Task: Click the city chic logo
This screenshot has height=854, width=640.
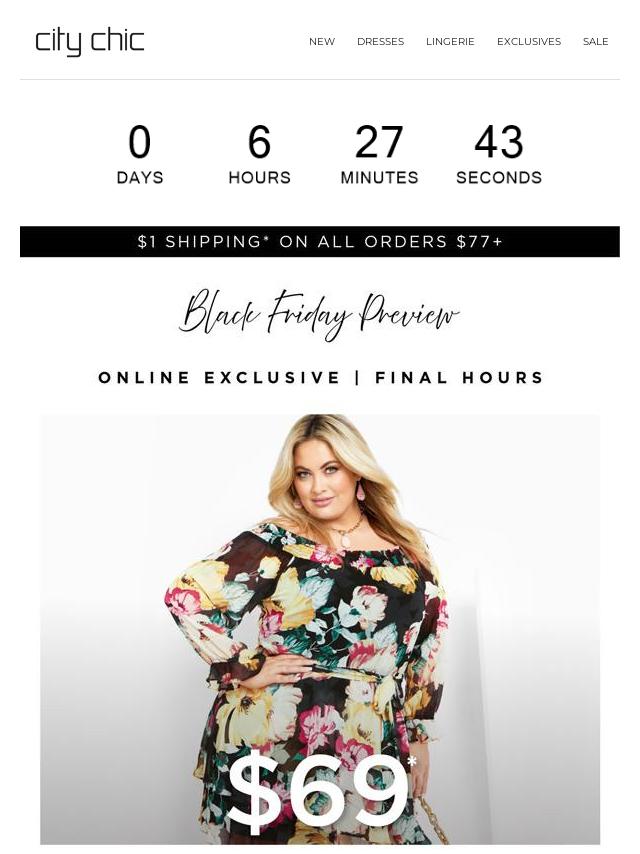Action: coord(89,42)
